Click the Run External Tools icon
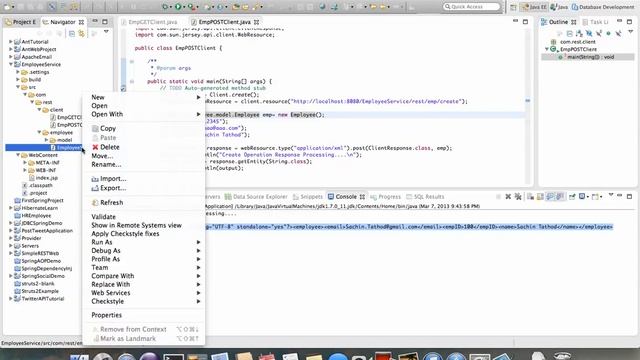640x360 pixels. pos(191,7)
